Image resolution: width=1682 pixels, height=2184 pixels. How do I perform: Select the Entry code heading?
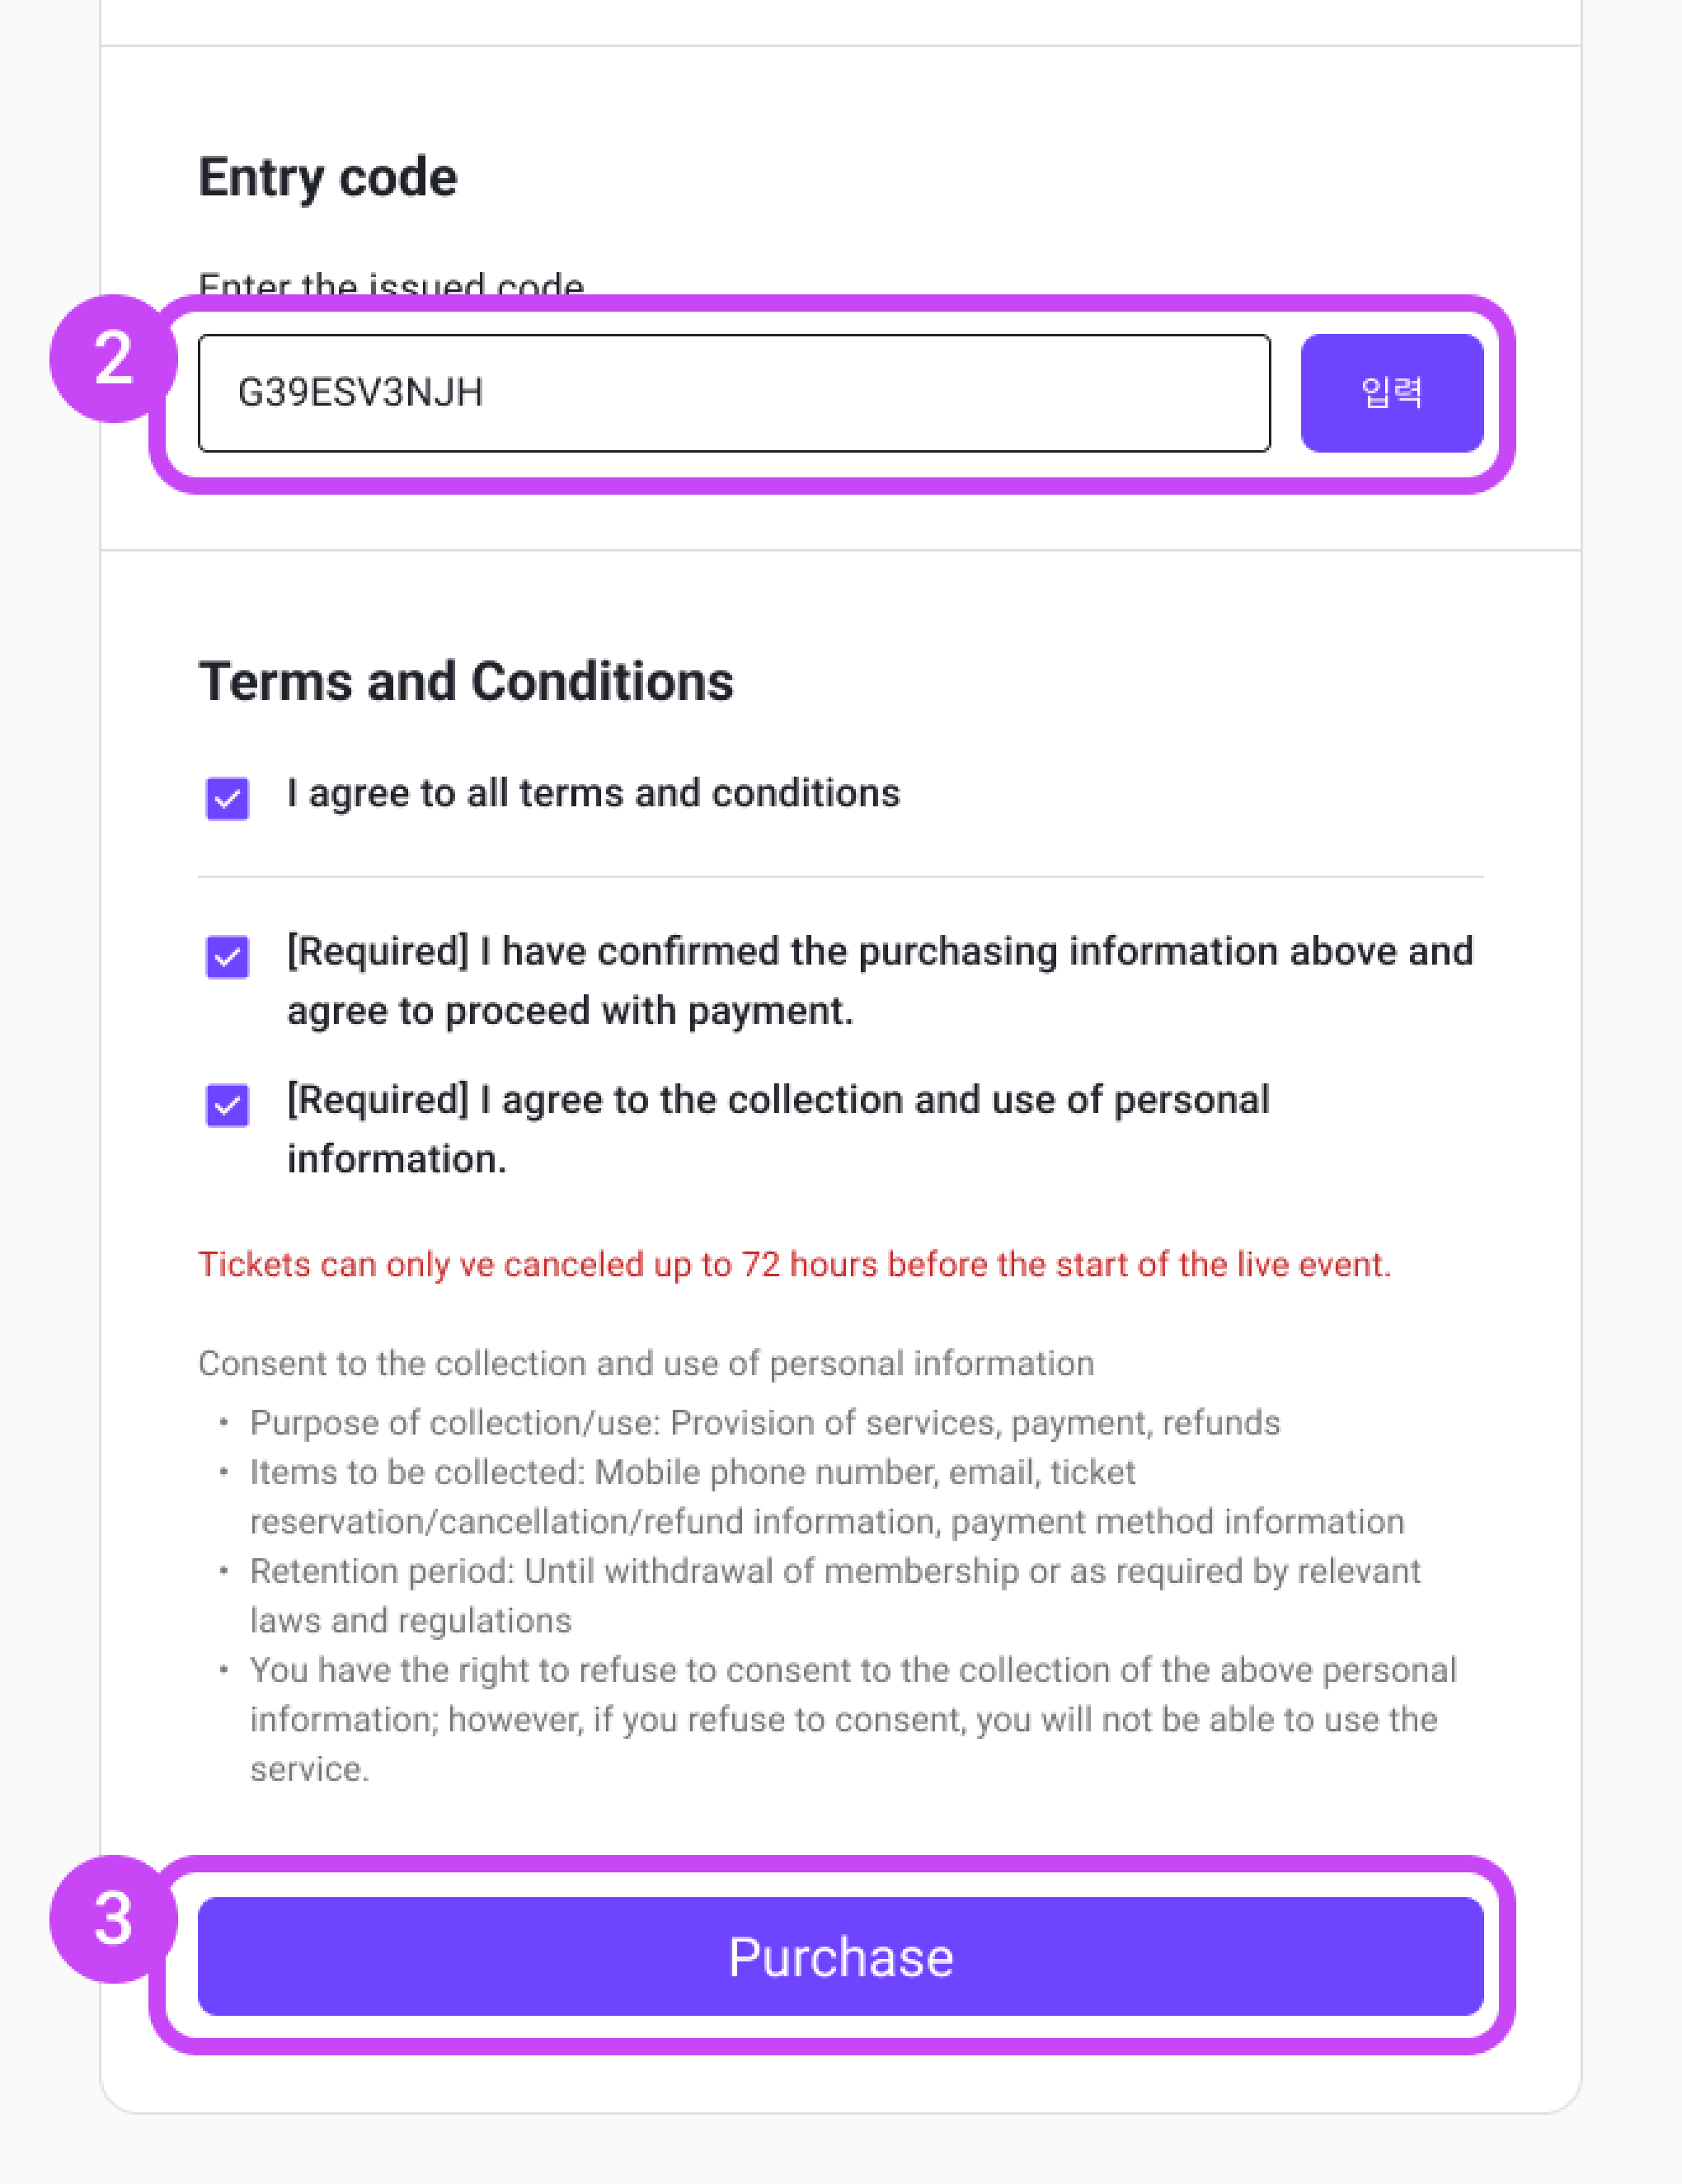tap(328, 178)
